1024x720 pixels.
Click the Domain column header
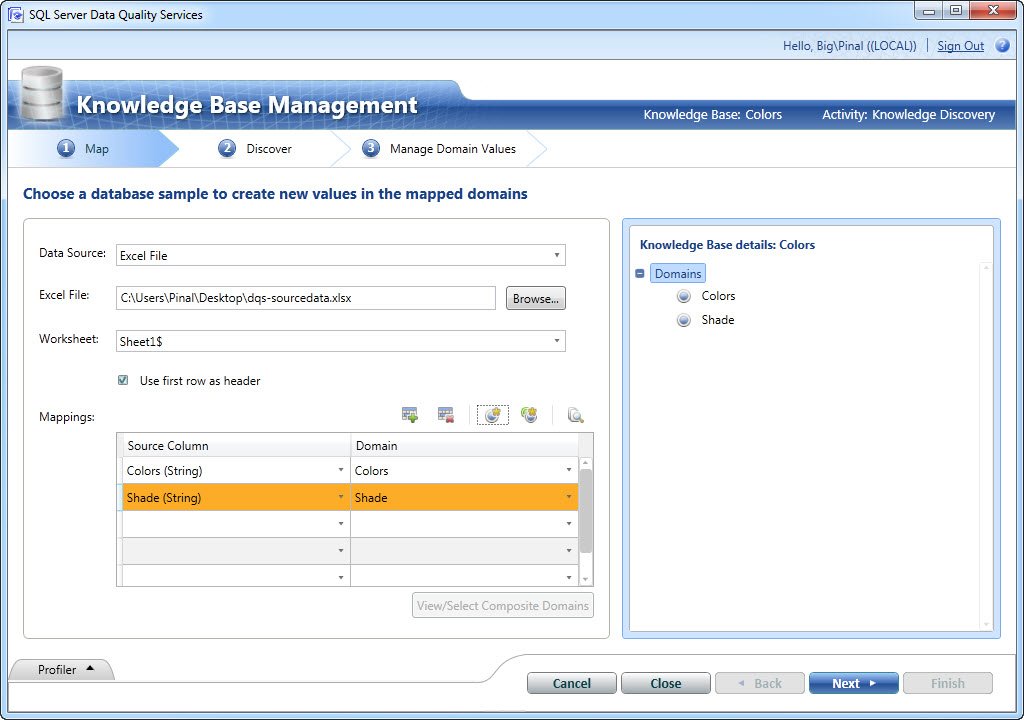pos(464,446)
